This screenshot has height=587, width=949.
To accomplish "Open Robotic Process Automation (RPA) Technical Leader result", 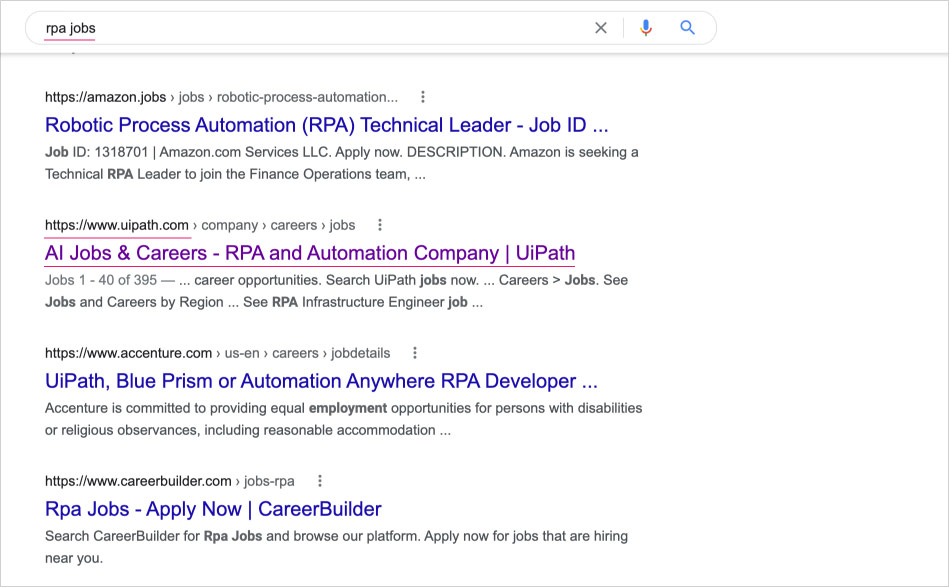I will coord(326,125).
